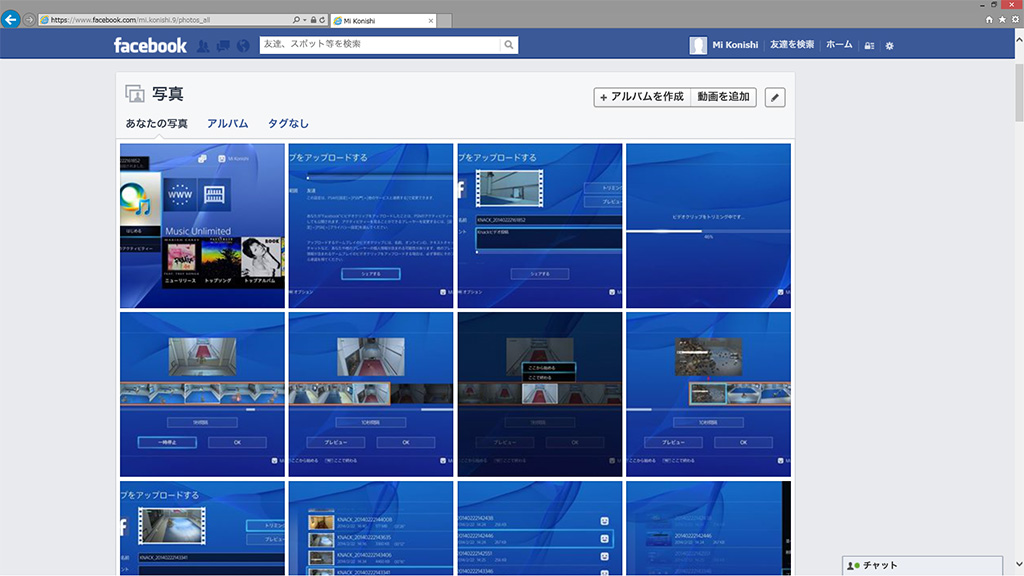Open the messages icon
This screenshot has height=576, width=1024.
pyautogui.click(x=223, y=45)
